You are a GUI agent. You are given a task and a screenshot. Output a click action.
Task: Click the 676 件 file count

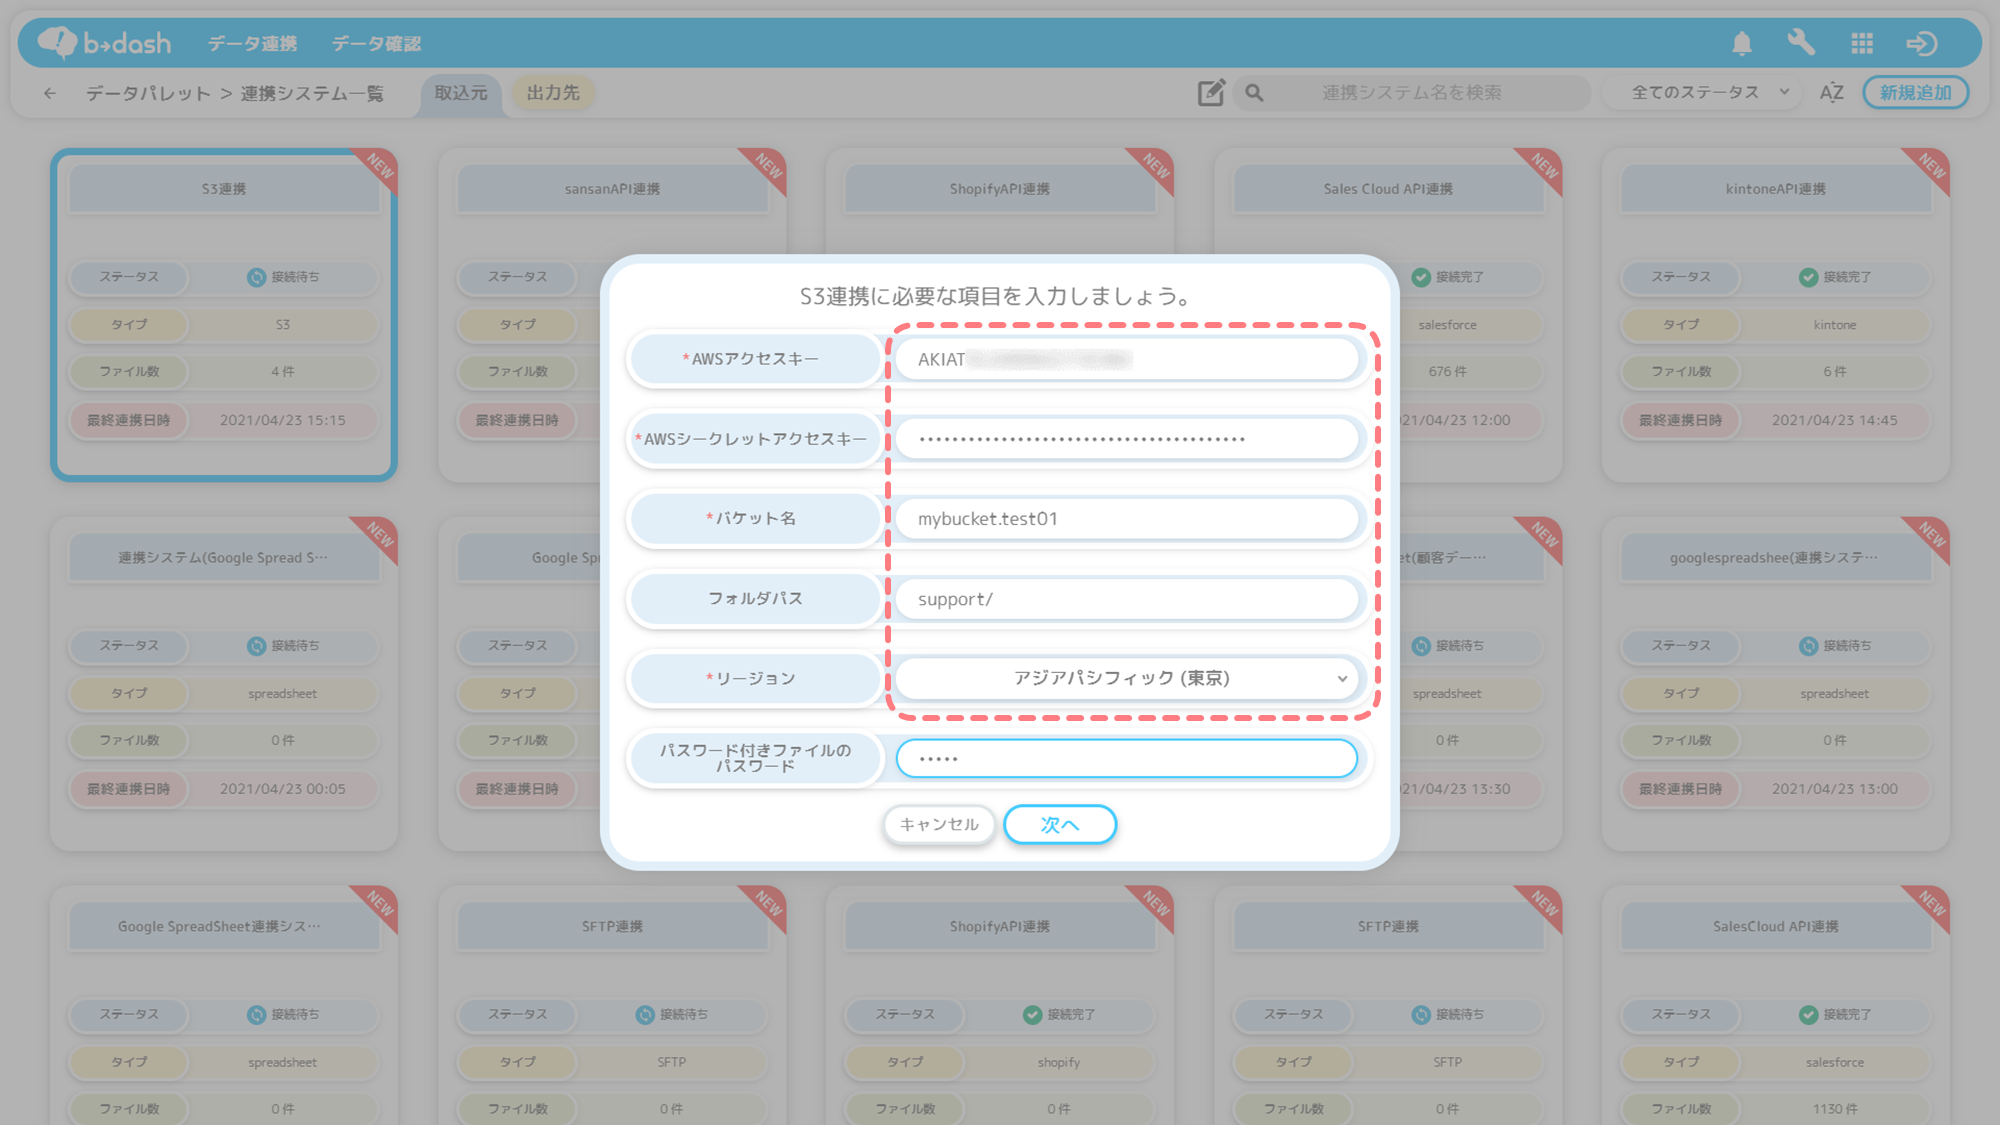click(x=1447, y=372)
